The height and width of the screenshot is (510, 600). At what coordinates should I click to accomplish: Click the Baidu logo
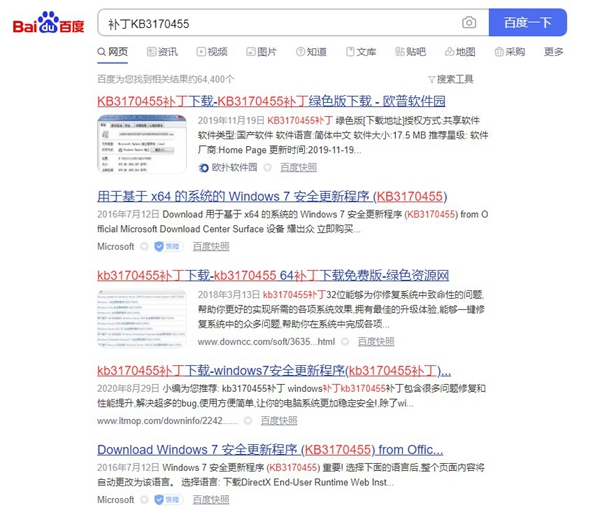click(48, 23)
